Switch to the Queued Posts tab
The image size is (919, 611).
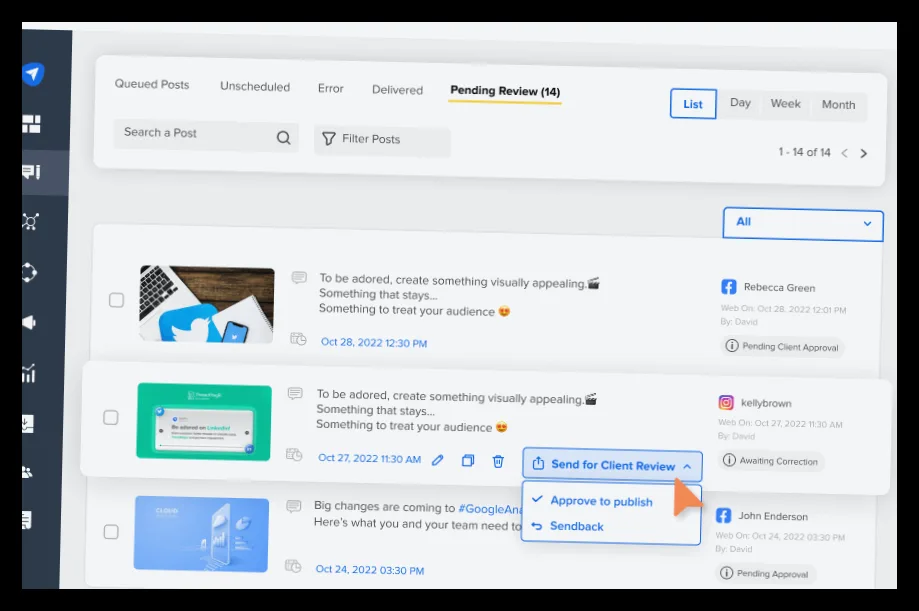152,84
